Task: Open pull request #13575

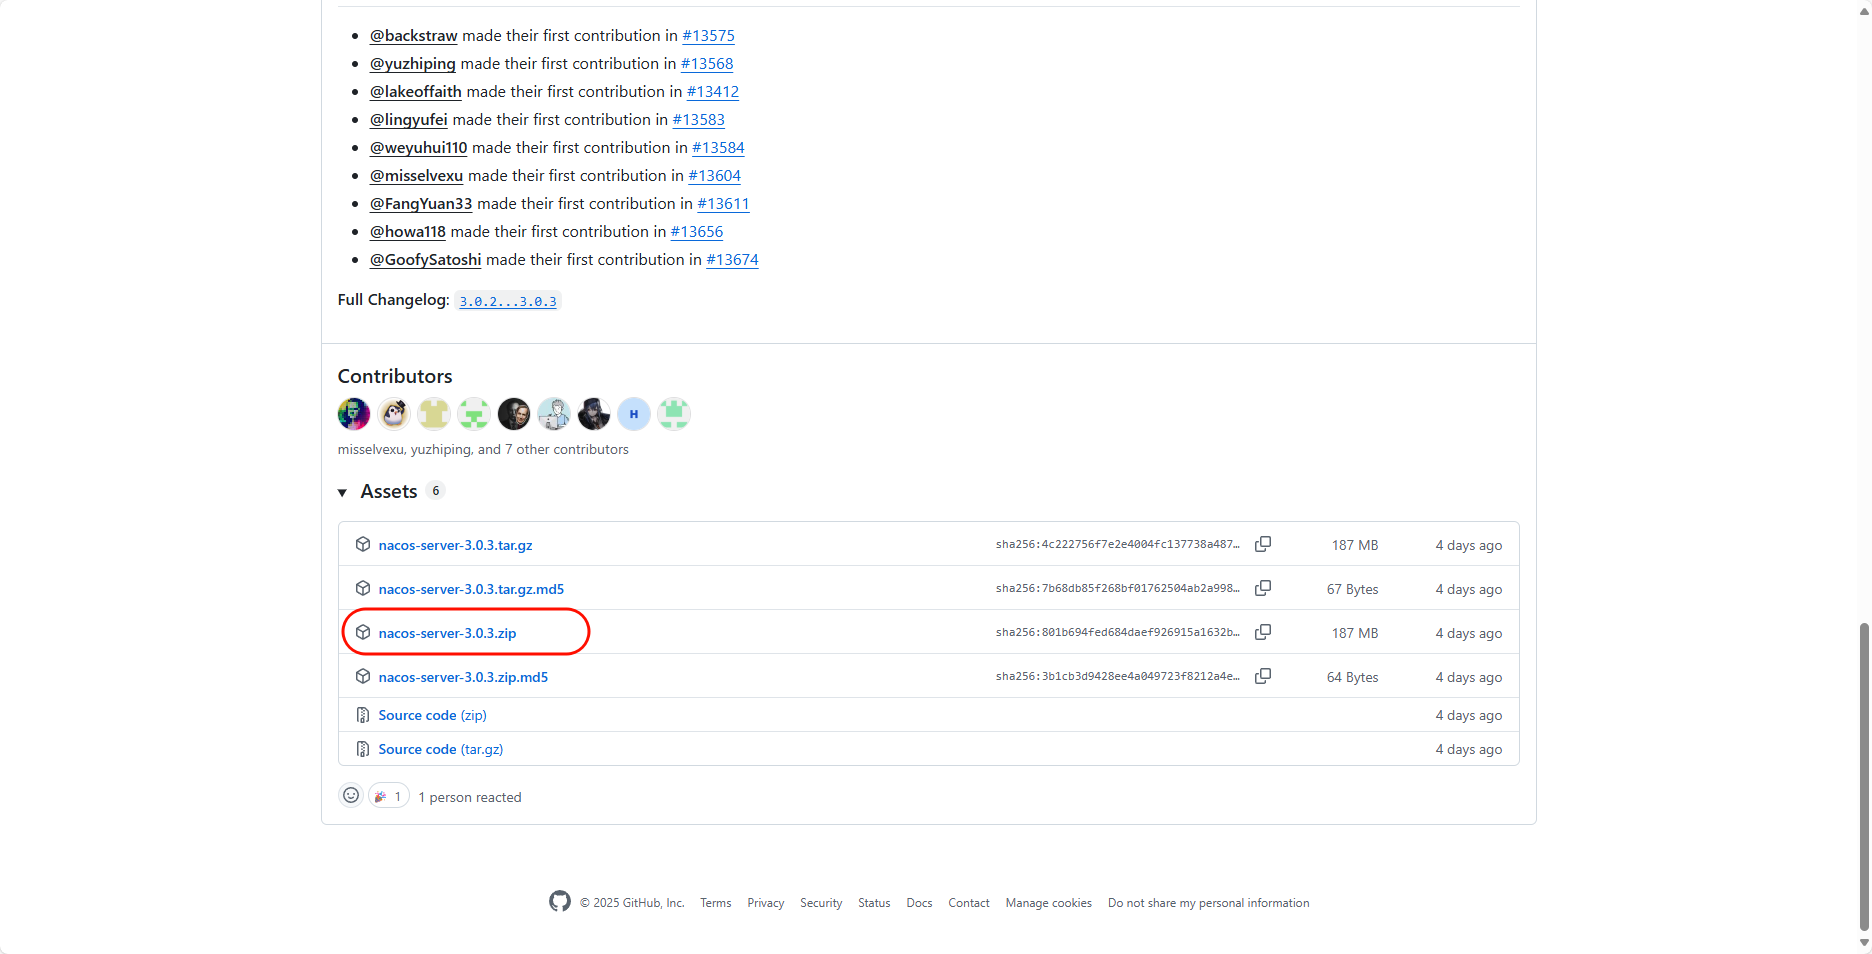Action: (708, 35)
